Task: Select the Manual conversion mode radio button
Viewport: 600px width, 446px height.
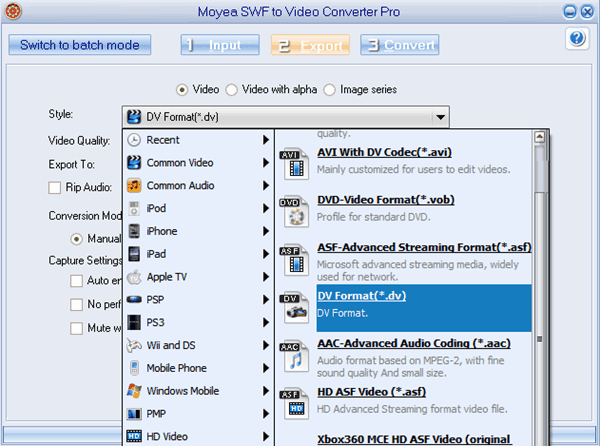Action: click(x=77, y=239)
